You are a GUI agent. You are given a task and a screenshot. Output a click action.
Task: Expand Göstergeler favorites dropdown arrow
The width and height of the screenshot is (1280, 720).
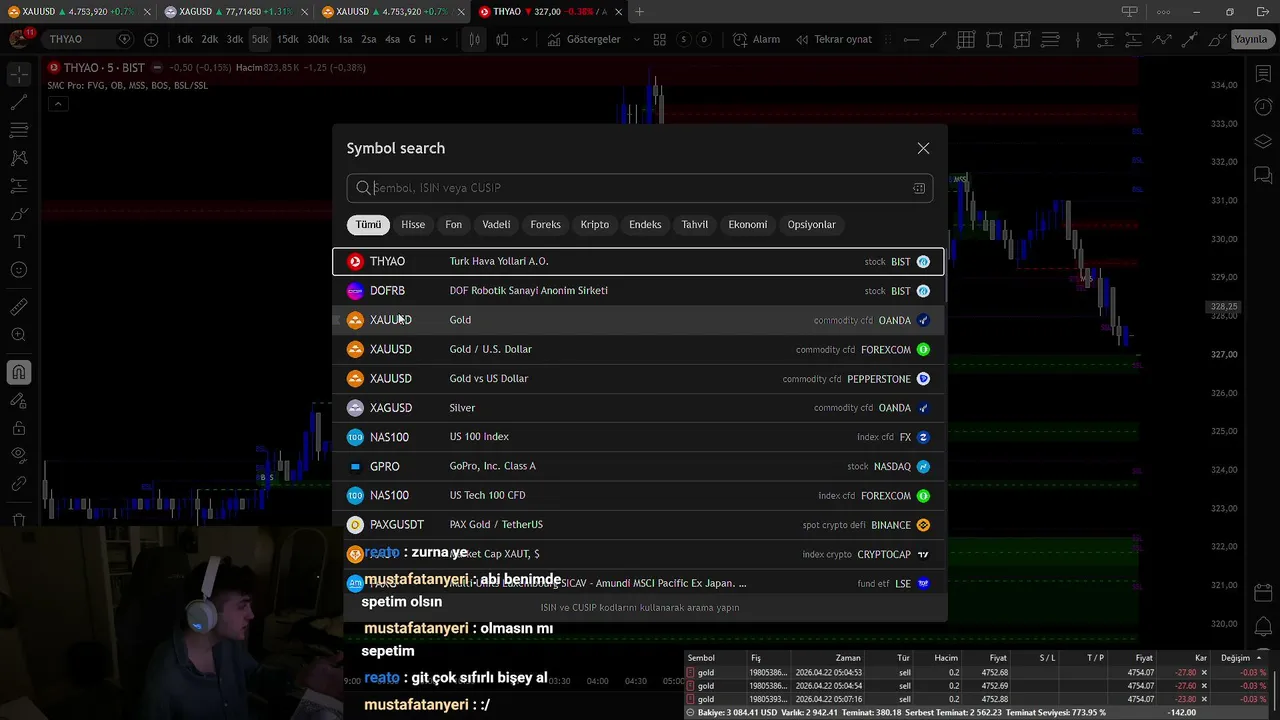(x=636, y=39)
